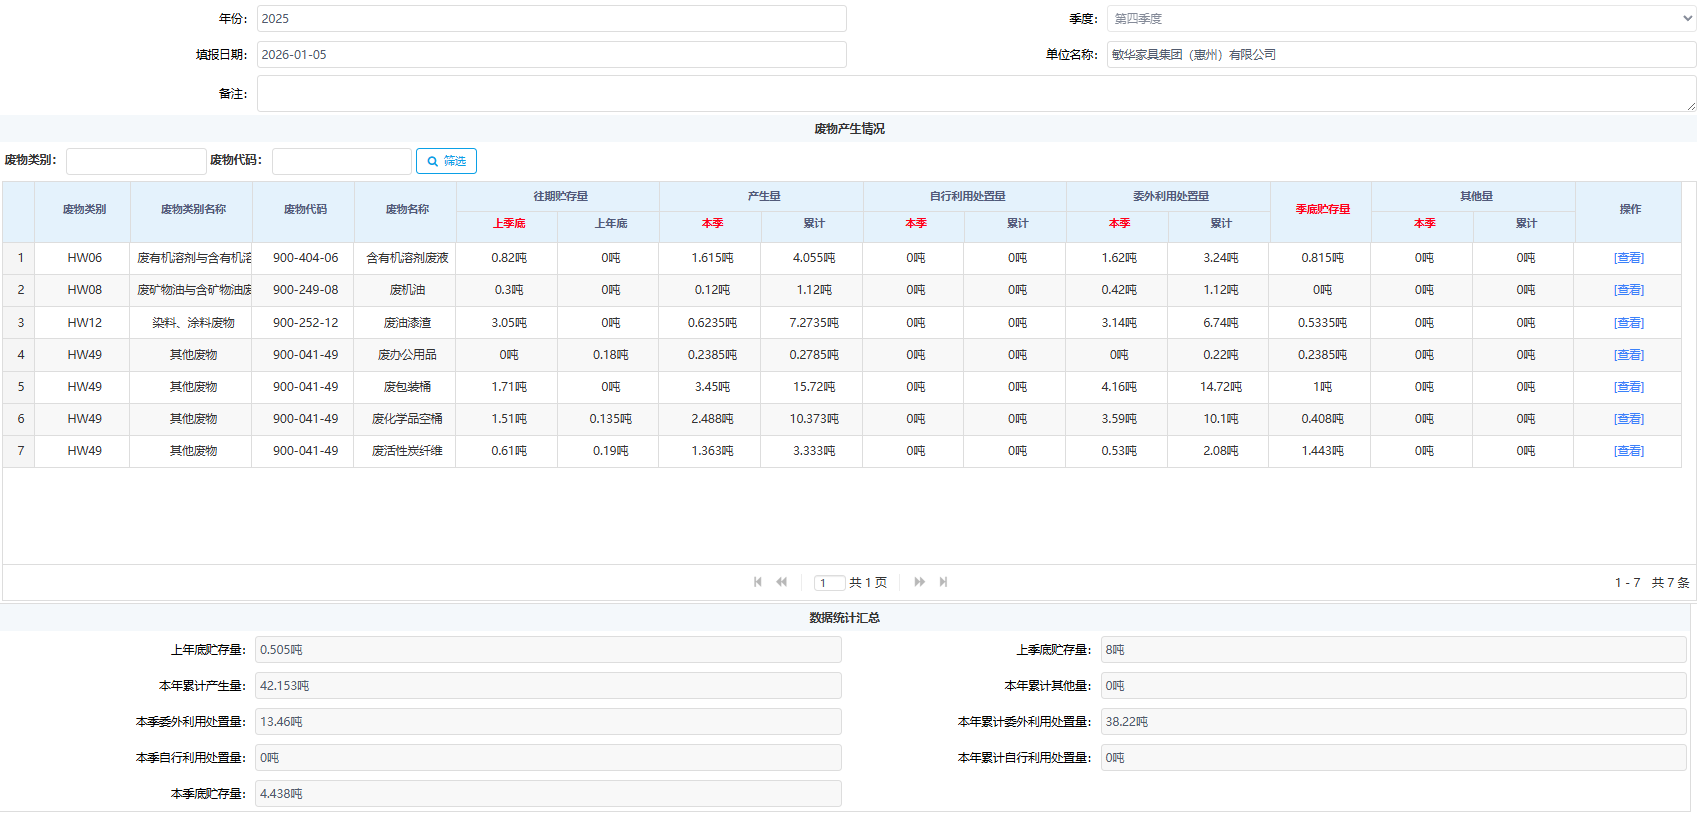
Task: Select the 染料、涂料废物 cell
Action: click(193, 323)
